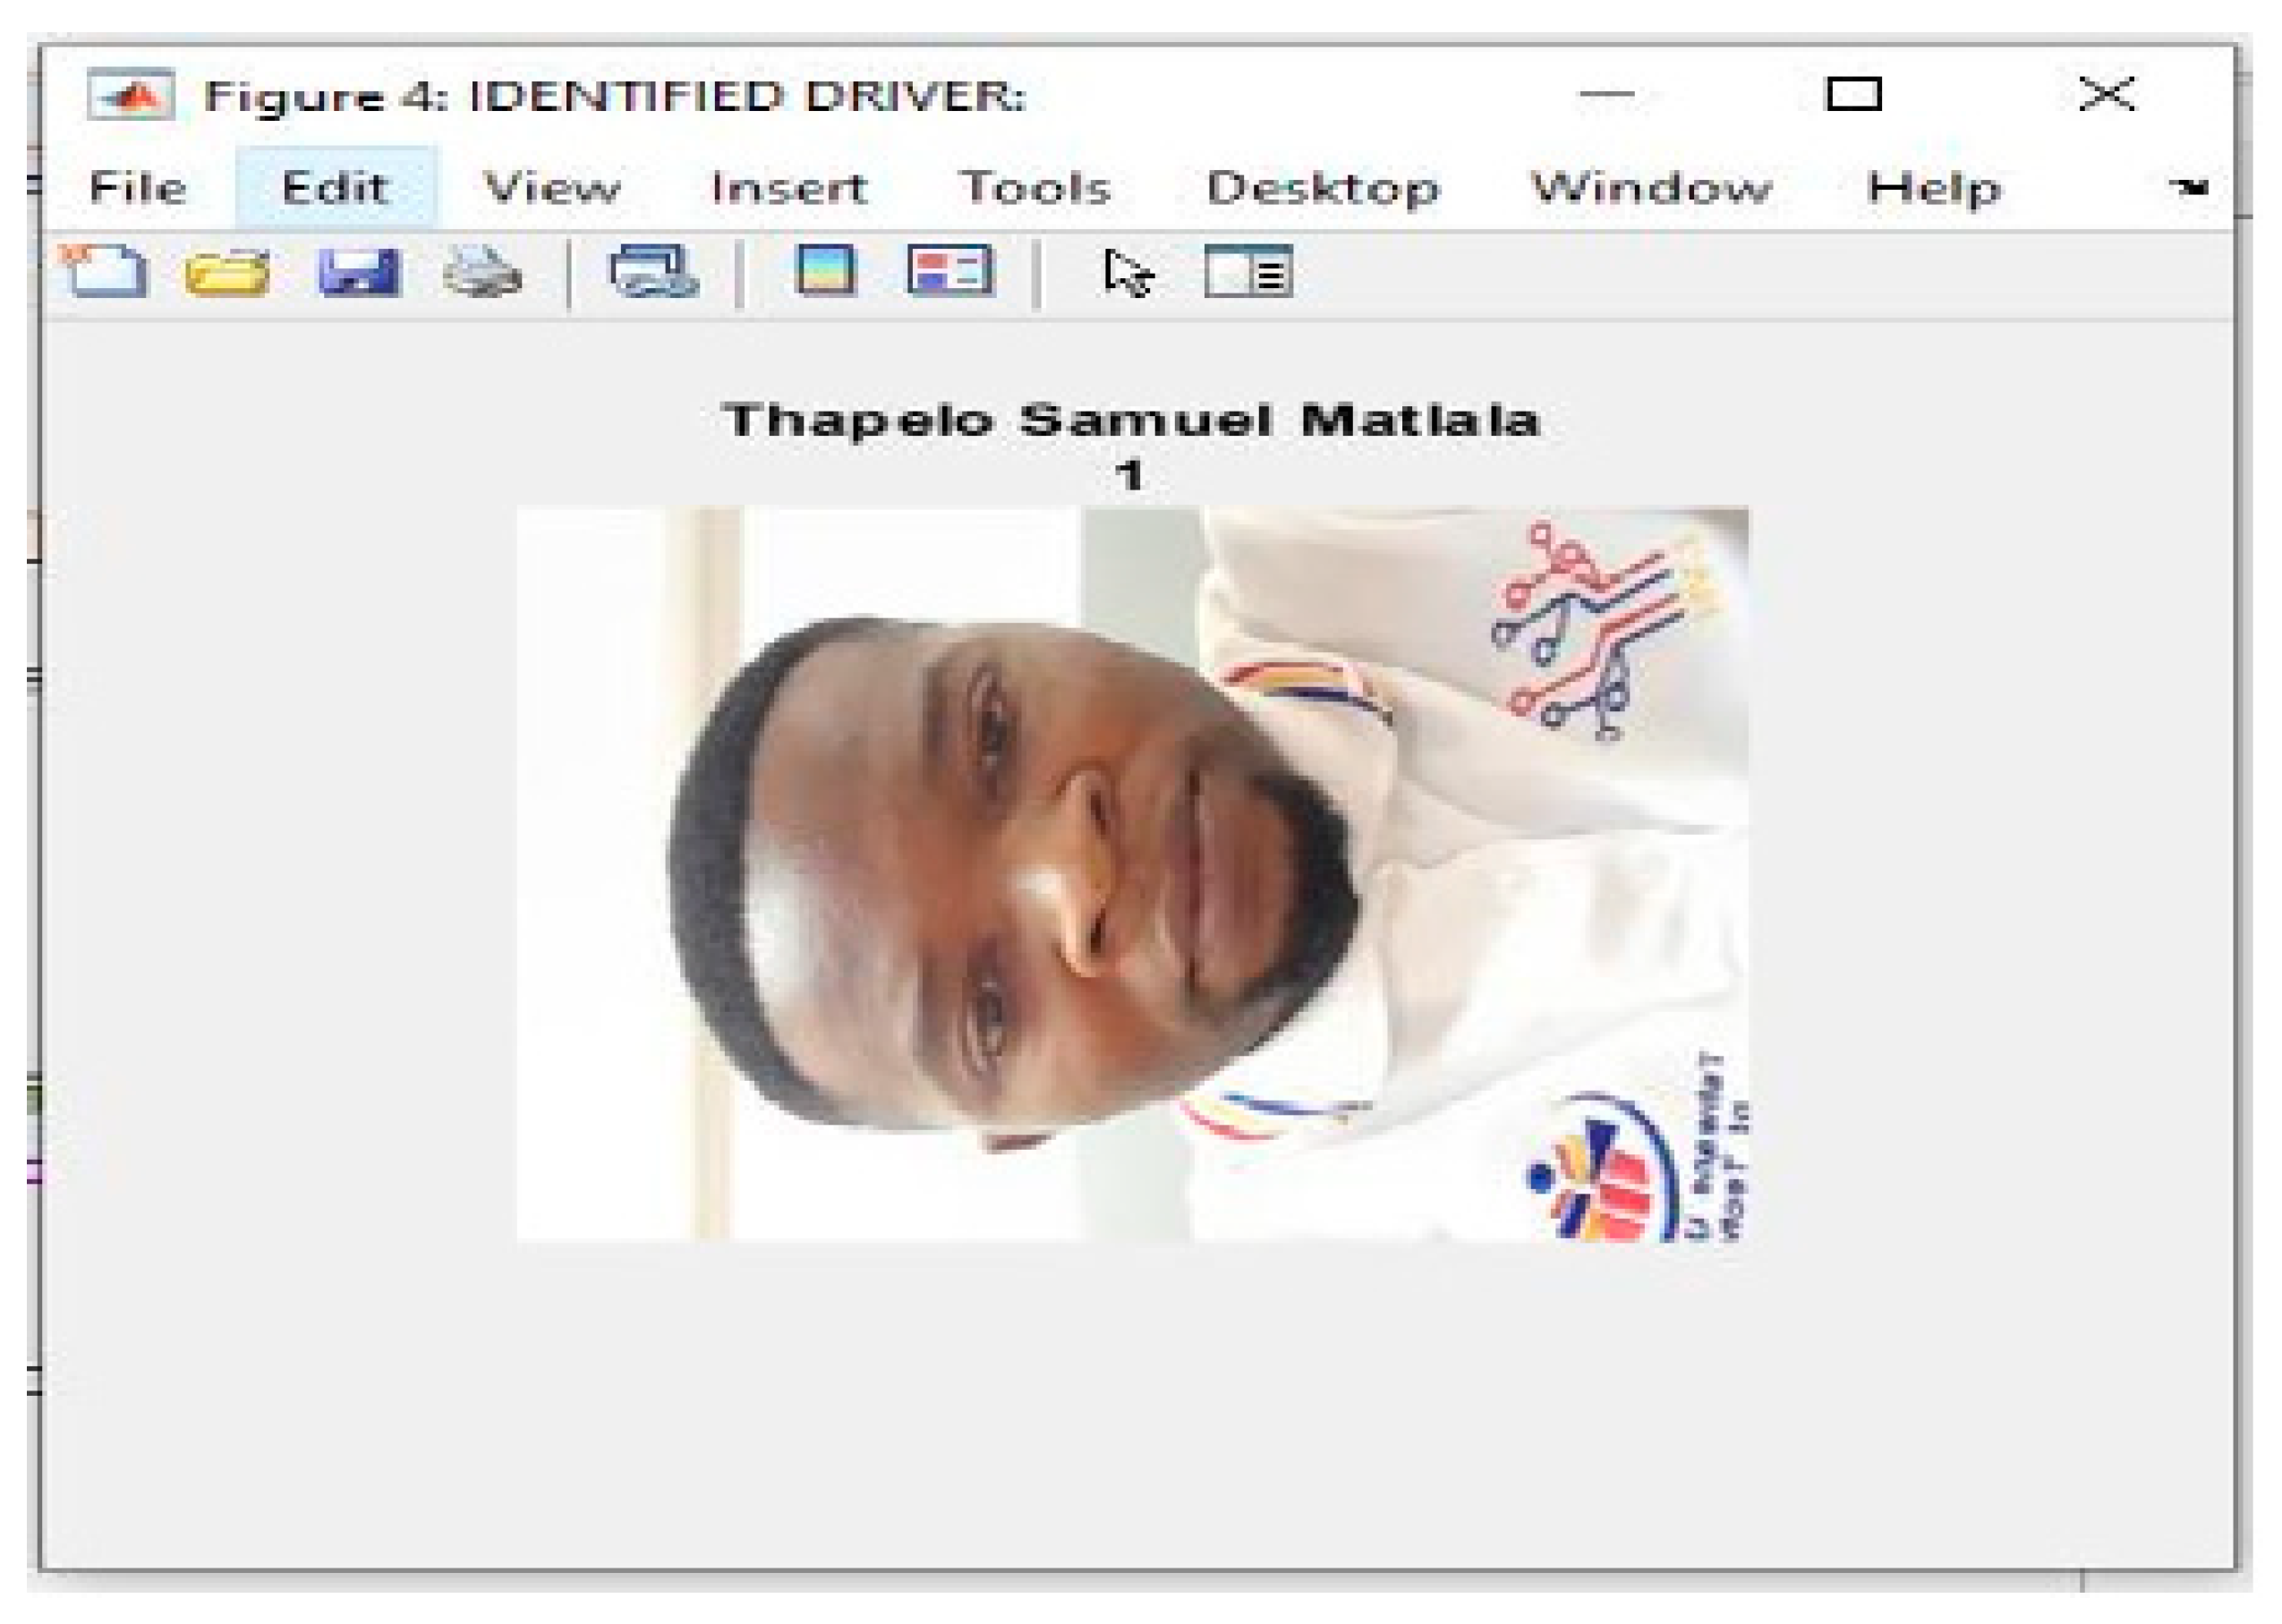2282x1624 pixels.
Task: Click the Link Plot toolbar icon
Action: pyautogui.click(x=653, y=272)
